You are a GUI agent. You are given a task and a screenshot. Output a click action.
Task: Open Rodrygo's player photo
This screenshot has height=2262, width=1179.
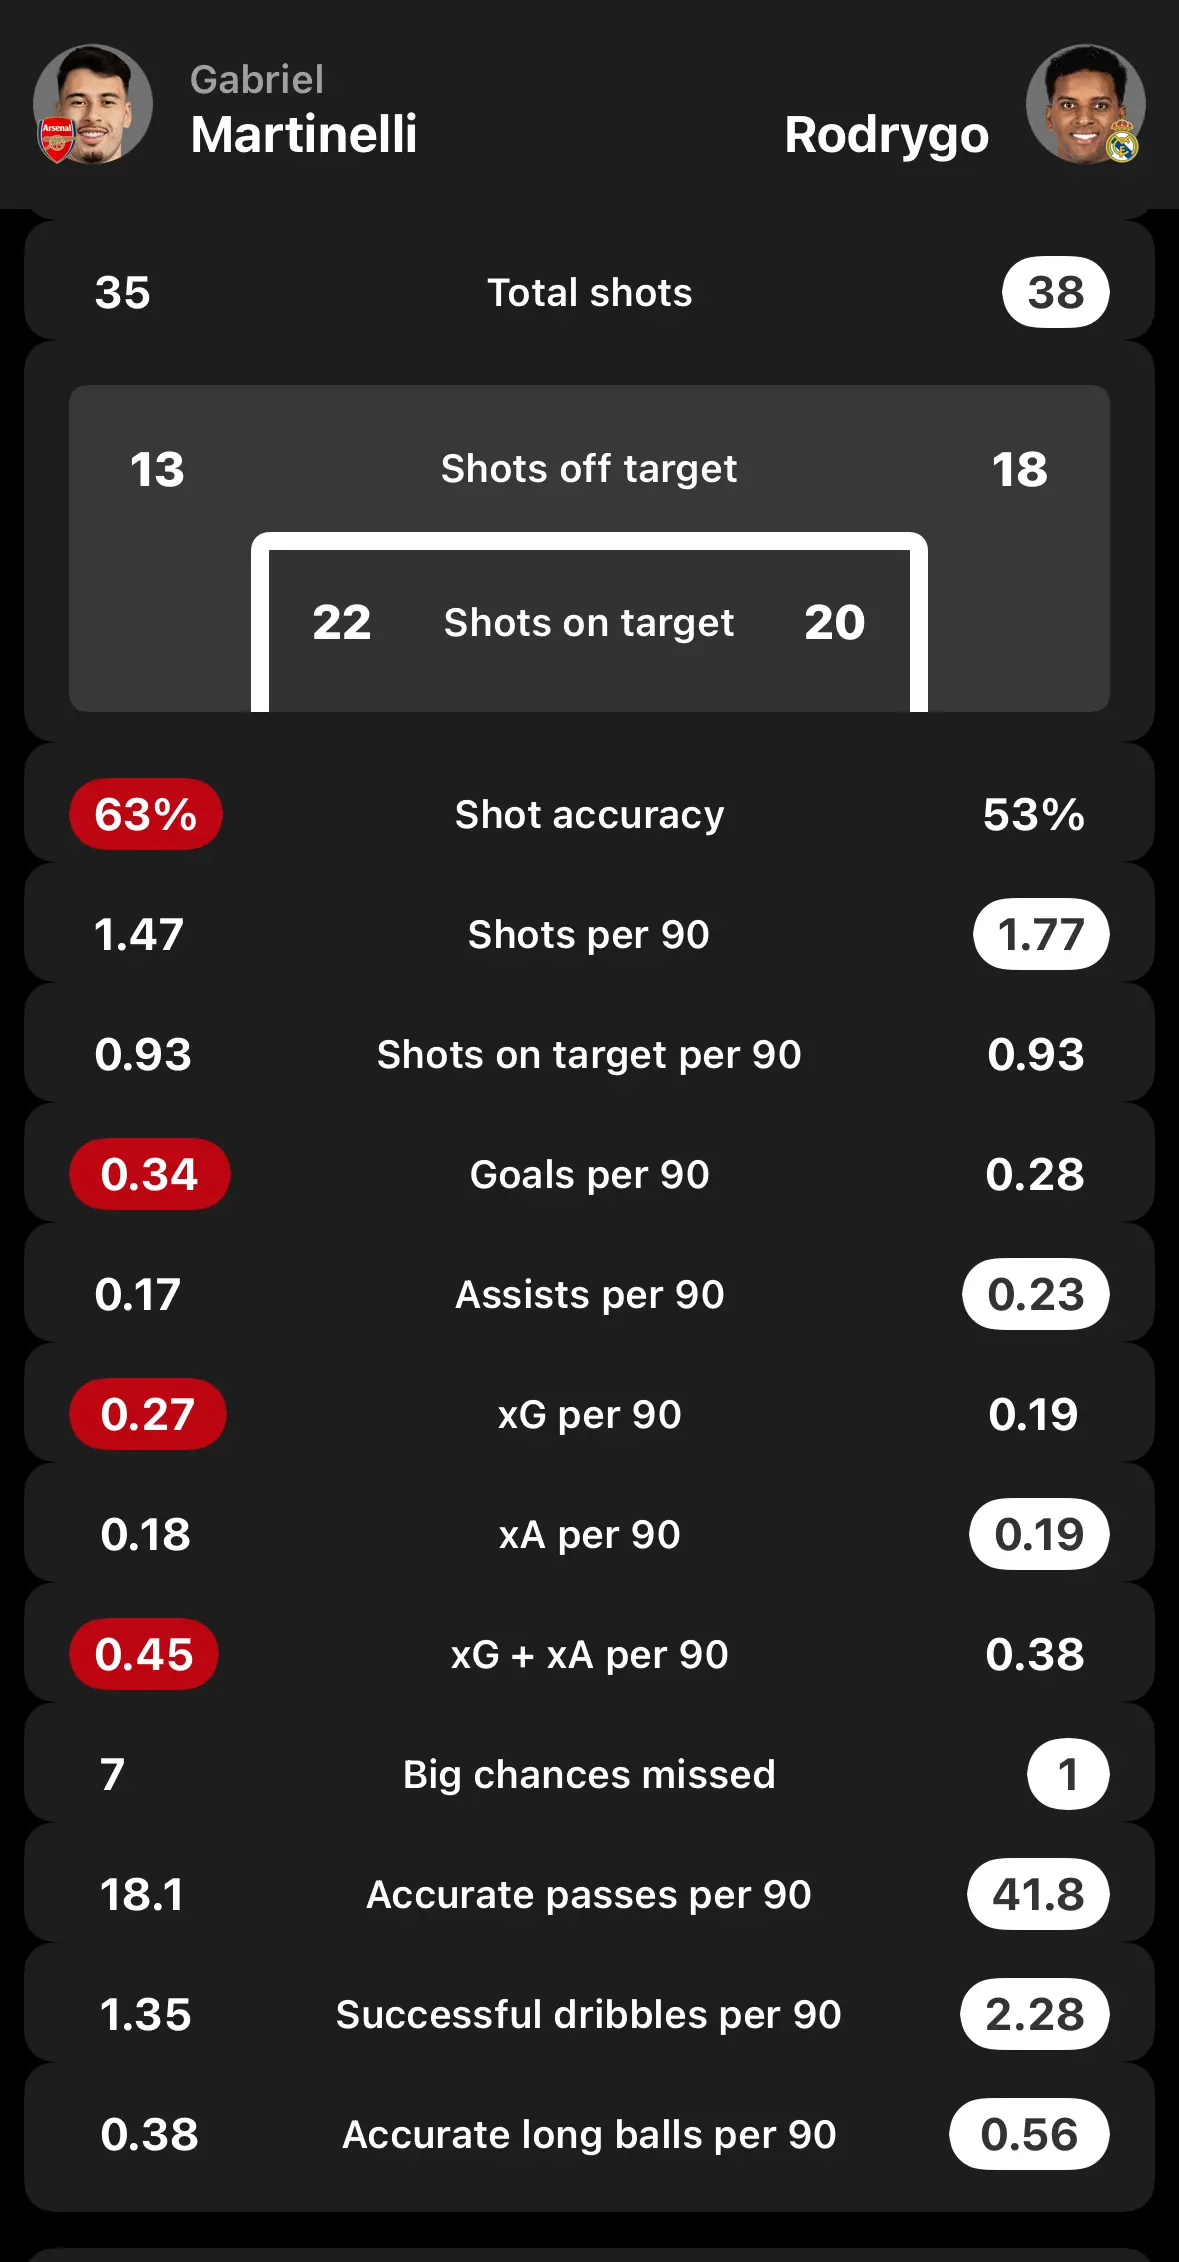(x=1085, y=104)
